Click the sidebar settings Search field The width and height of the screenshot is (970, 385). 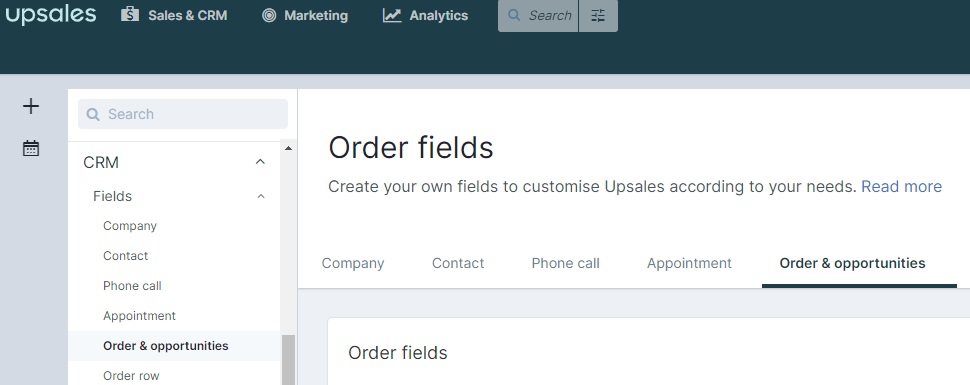[x=182, y=114]
